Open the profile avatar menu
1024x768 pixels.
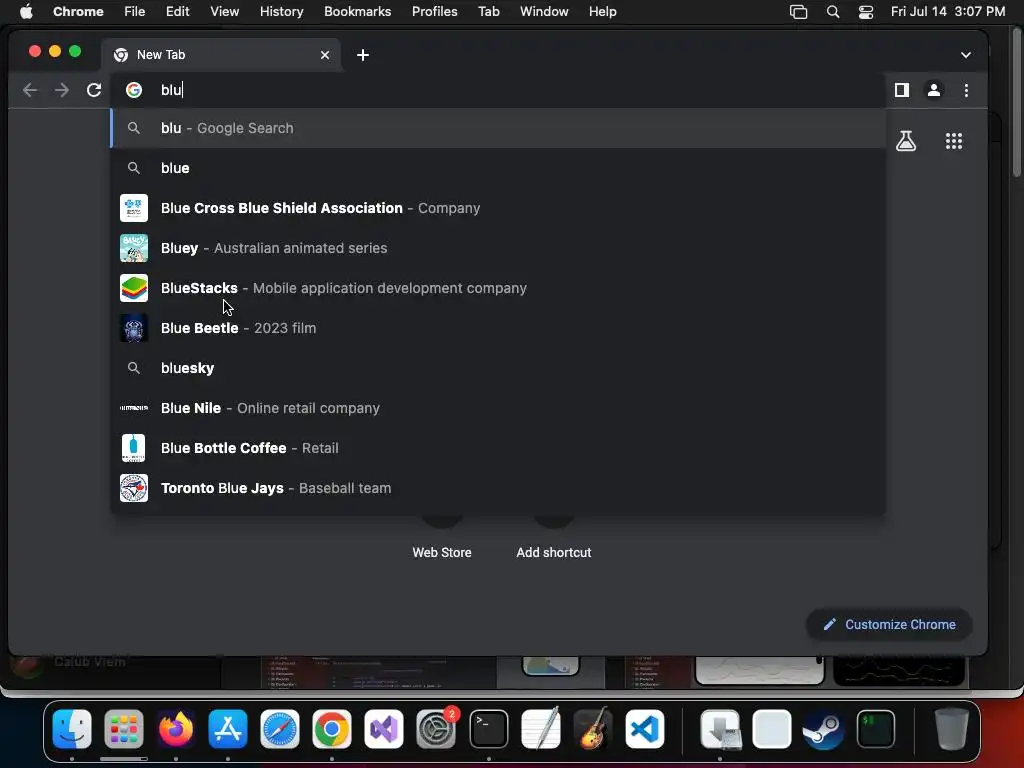pos(934,90)
